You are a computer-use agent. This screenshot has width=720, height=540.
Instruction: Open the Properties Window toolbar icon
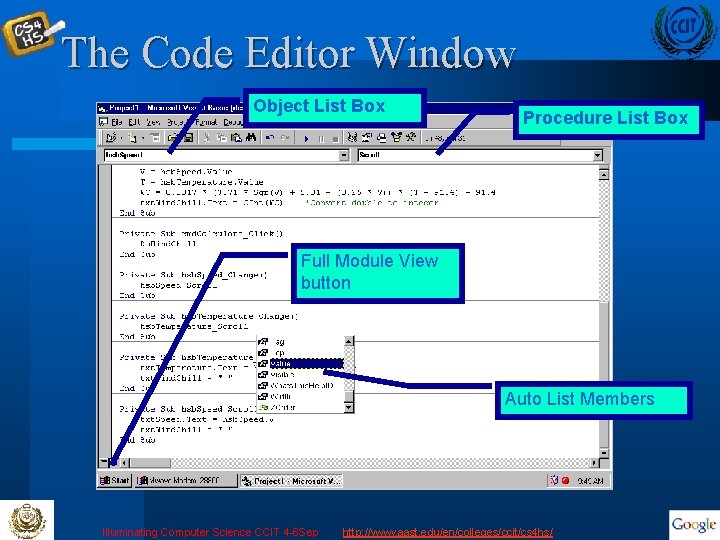pyautogui.click(x=367, y=137)
